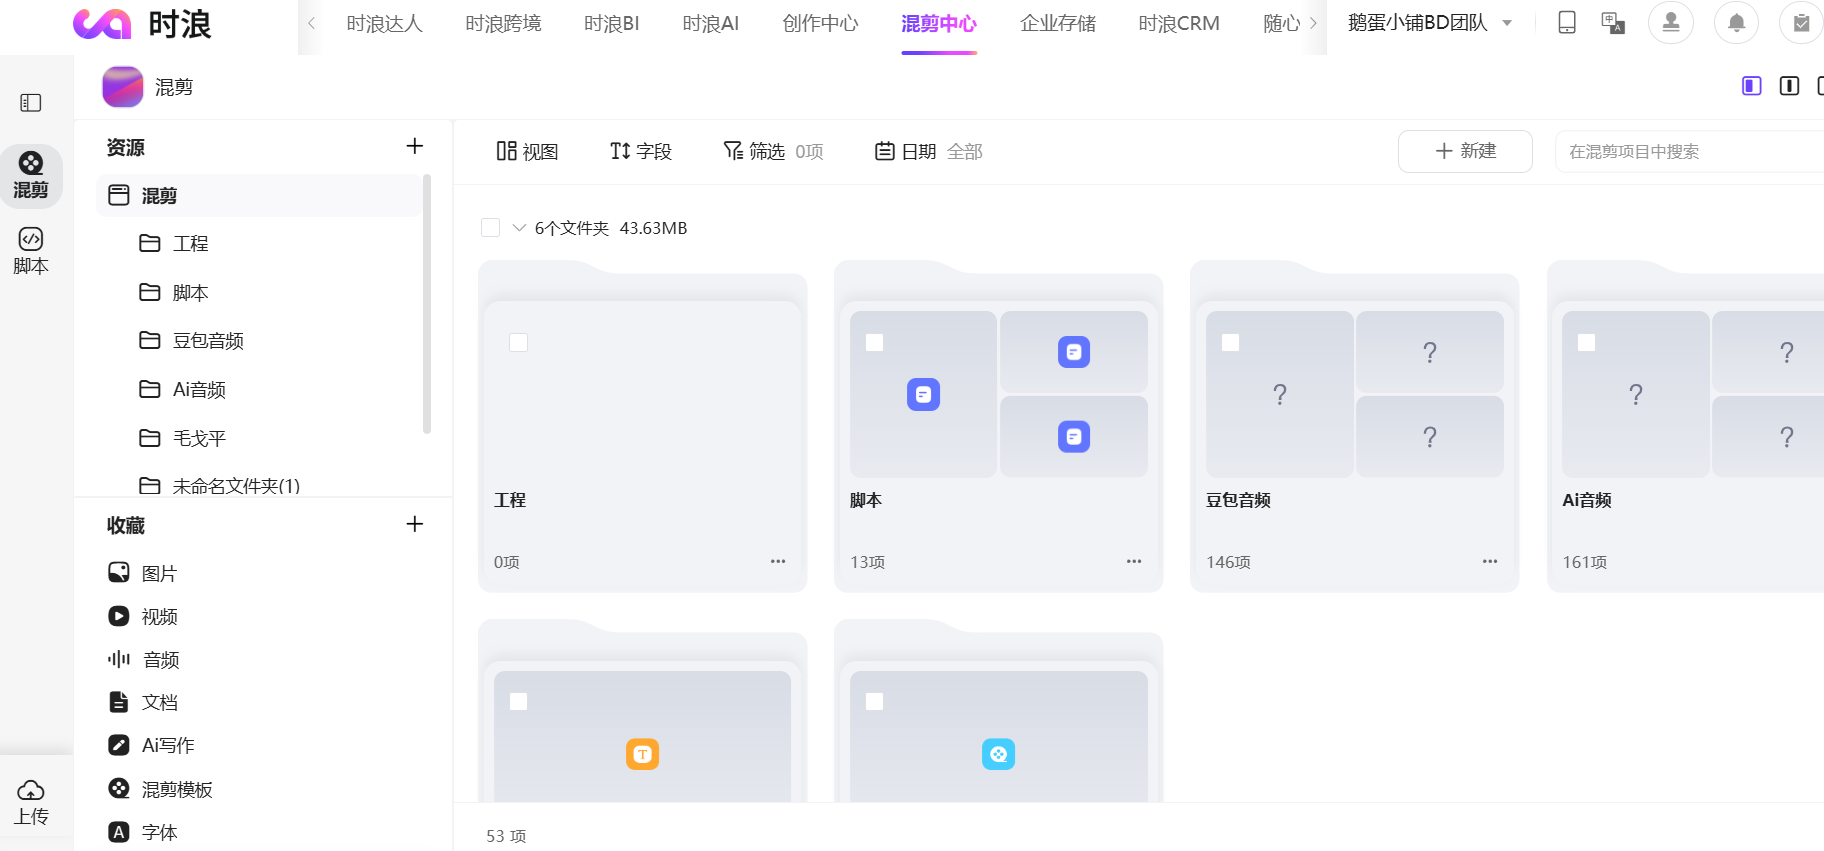This screenshot has height=851, width=1824.
Task: Add a new item to 资源
Action: tap(415, 146)
